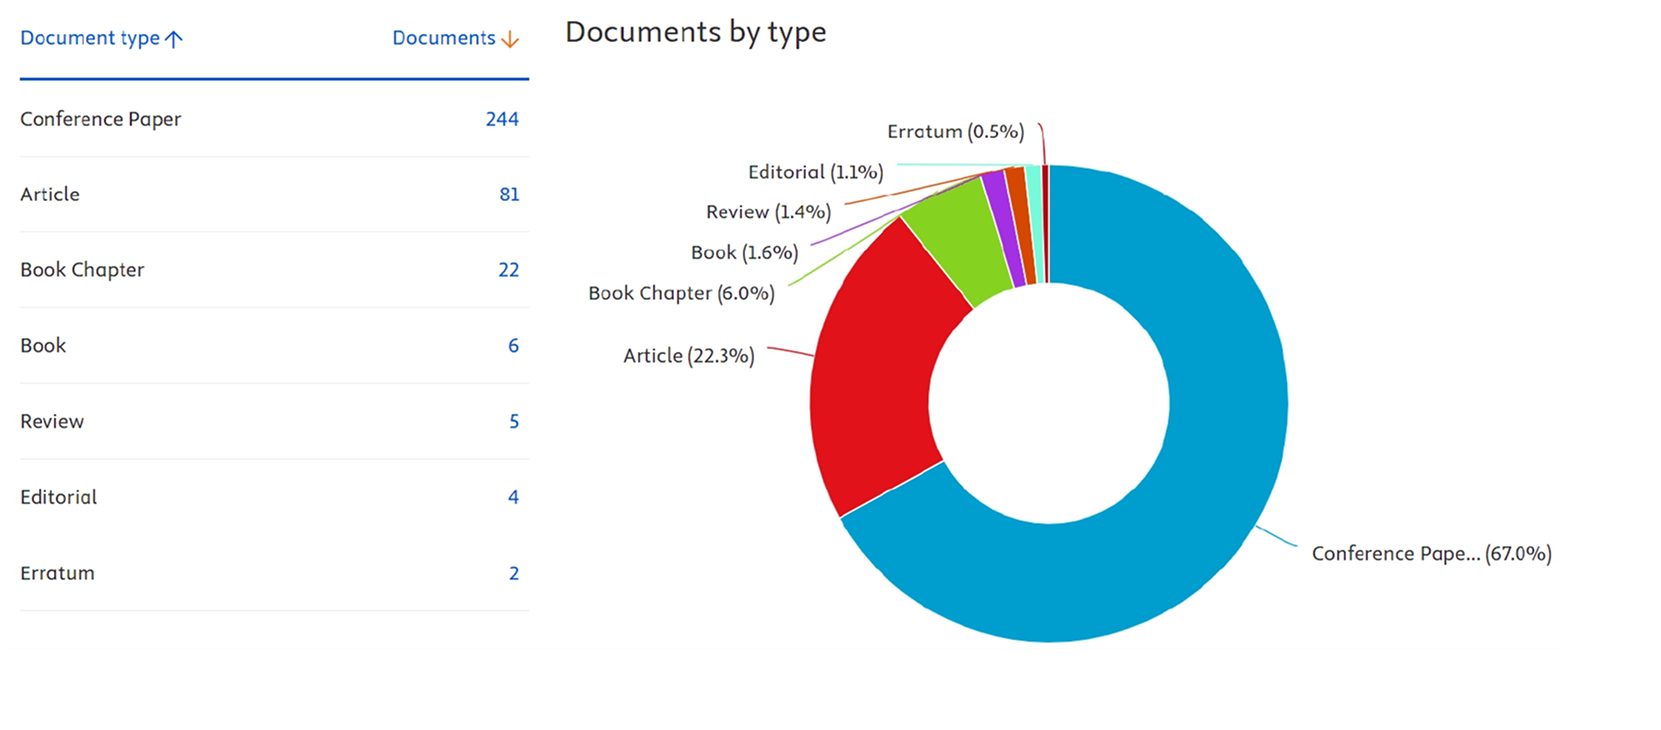Screen dimensions: 1661x730
Task: Open the 4 Editorial documents
Action: click(513, 497)
